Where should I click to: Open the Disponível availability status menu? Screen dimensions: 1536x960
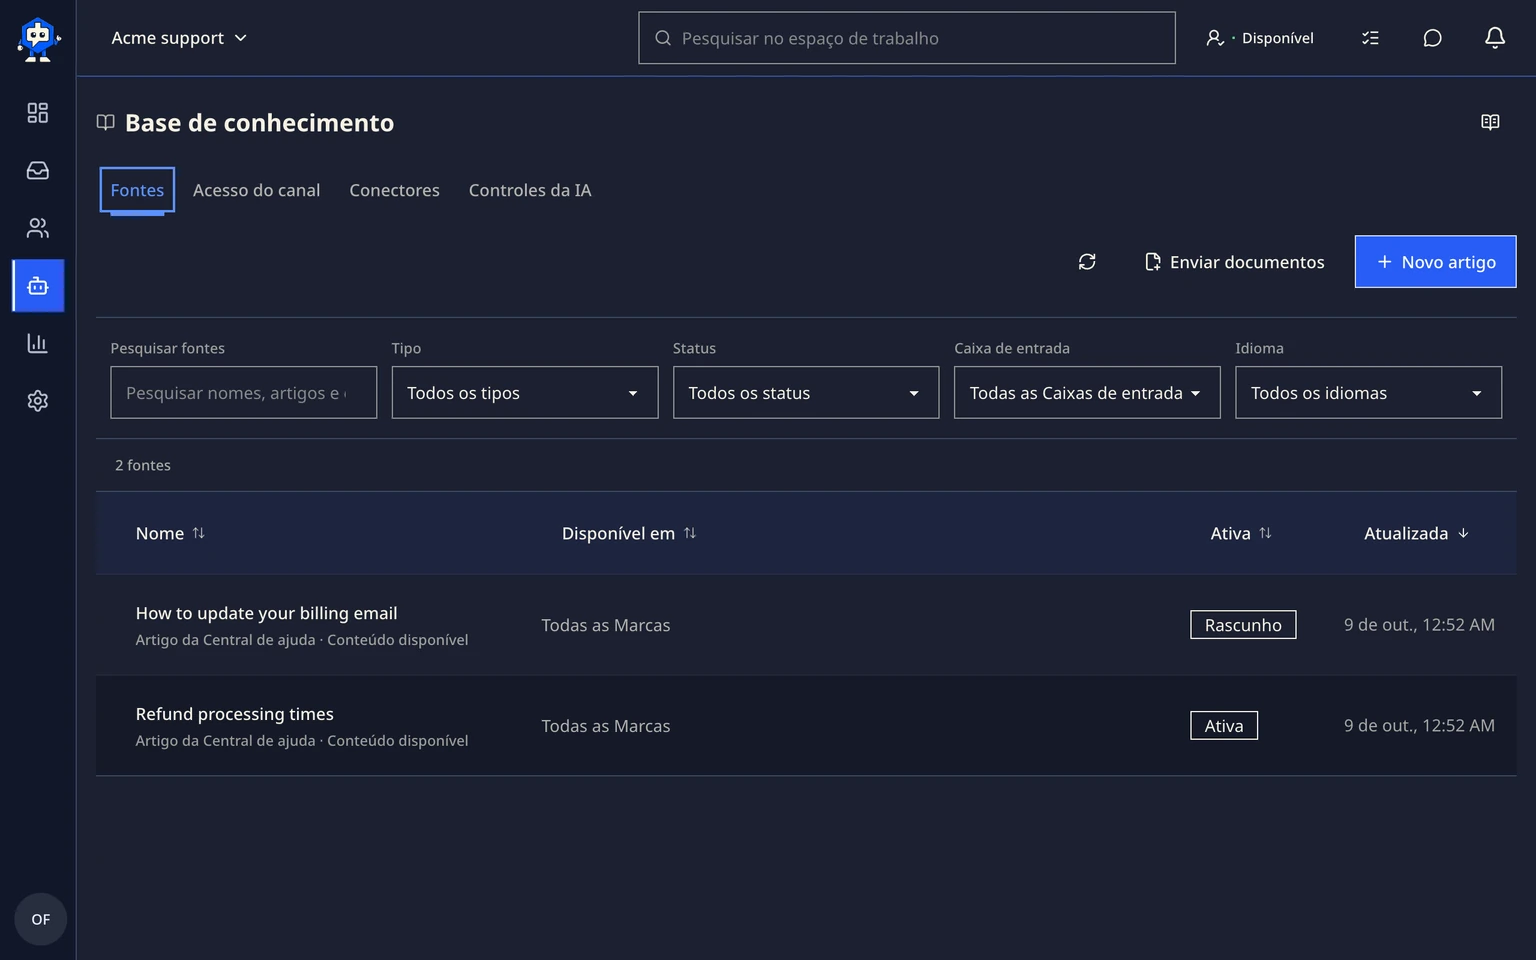1260,38
